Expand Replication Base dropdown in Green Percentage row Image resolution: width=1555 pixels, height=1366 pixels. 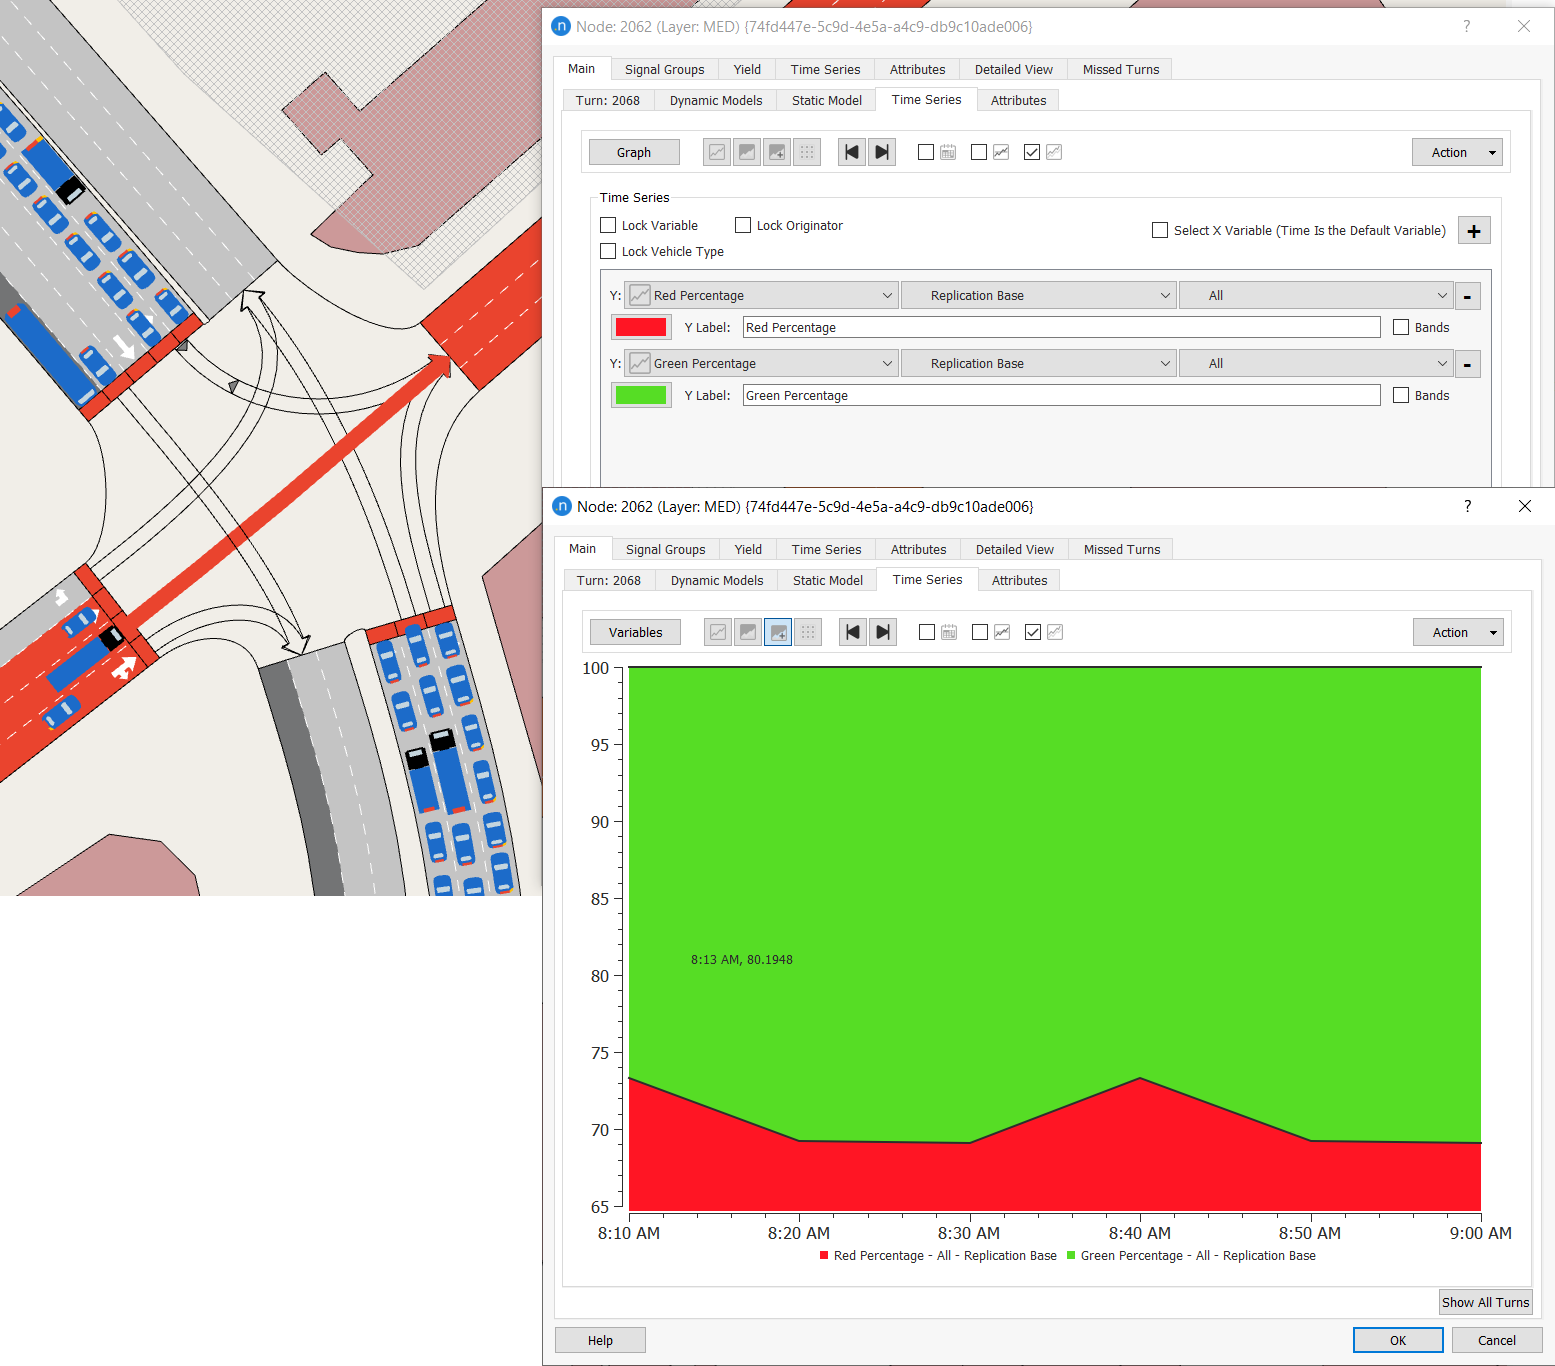[1037, 363]
